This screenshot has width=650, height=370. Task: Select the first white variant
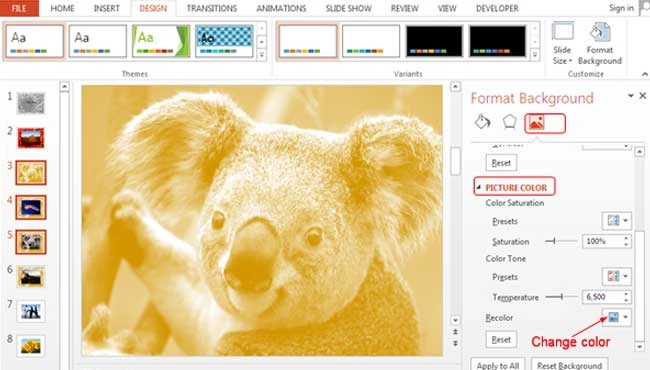[308, 41]
